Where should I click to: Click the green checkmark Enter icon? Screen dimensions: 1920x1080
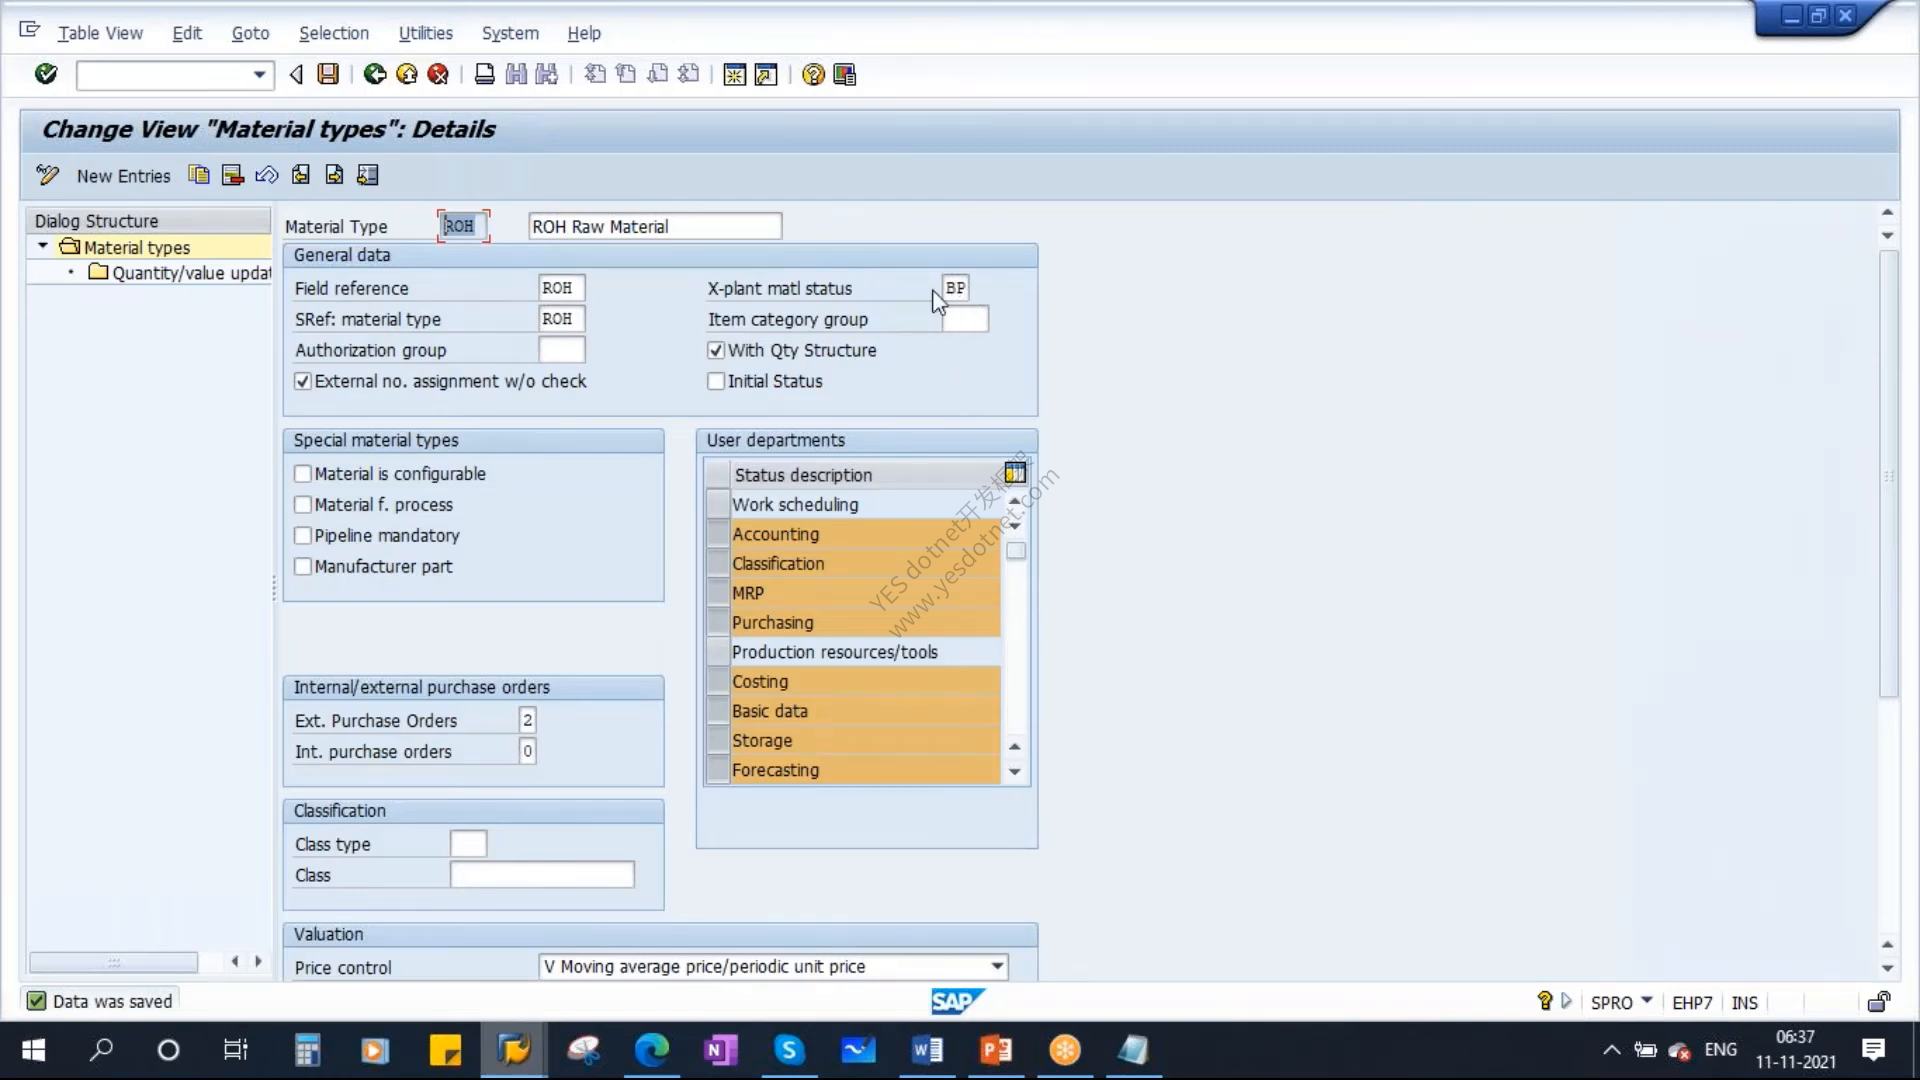[x=46, y=74]
